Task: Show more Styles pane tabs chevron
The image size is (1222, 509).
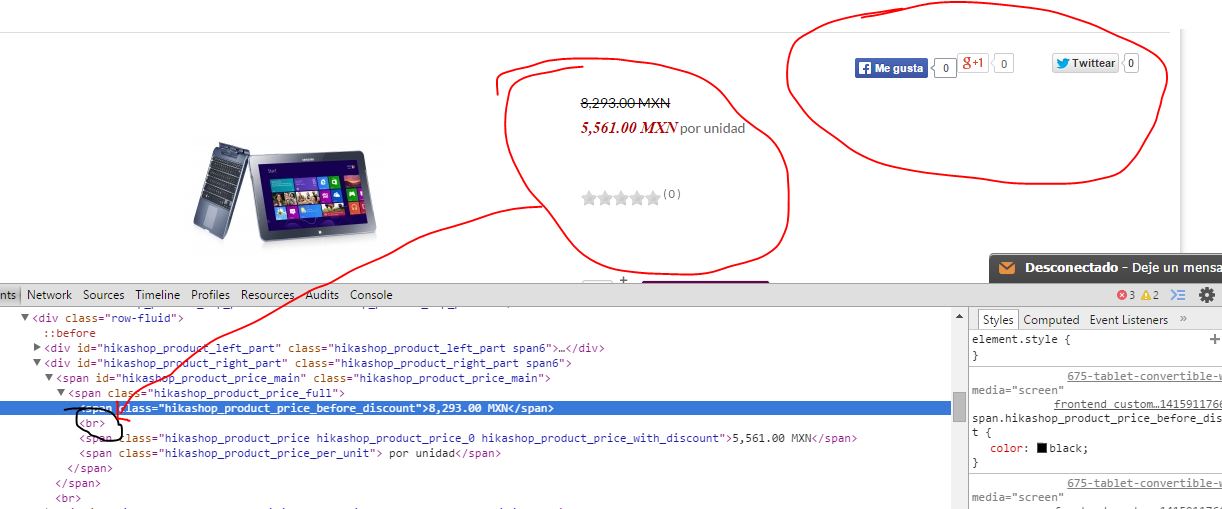Action: coord(1183,319)
